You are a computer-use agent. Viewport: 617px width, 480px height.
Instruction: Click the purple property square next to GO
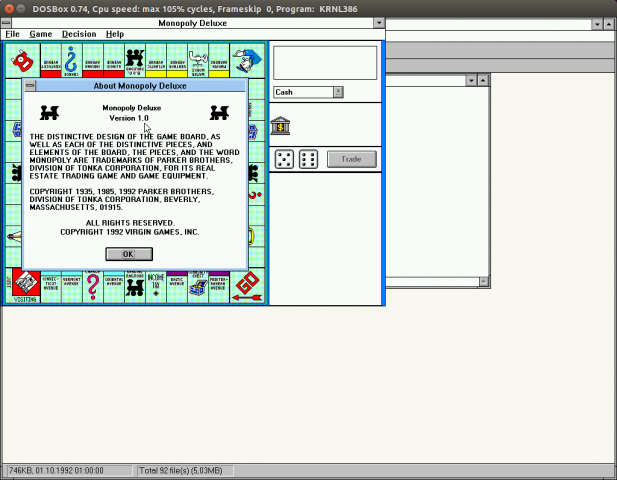click(x=219, y=287)
